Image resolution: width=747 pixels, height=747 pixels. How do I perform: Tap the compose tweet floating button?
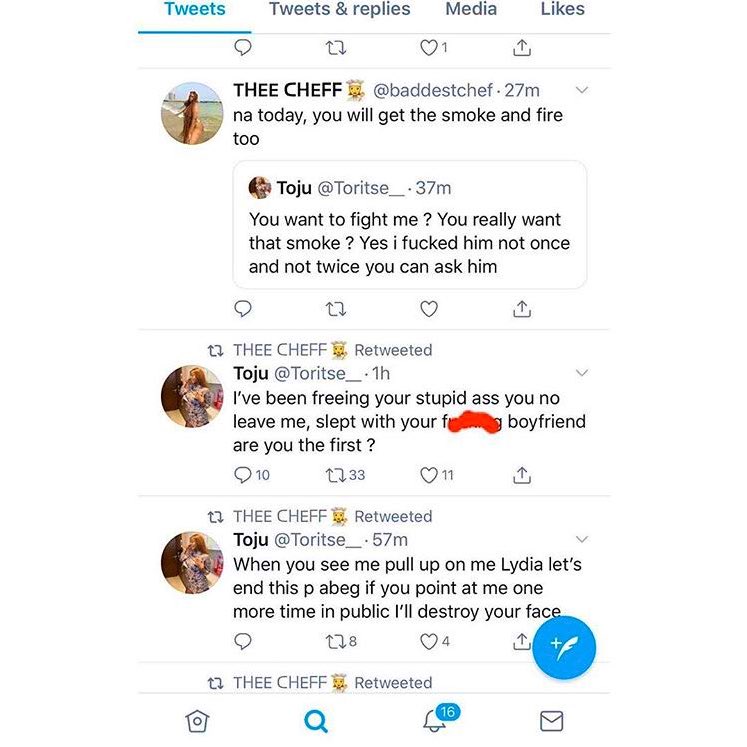point(564,647)
